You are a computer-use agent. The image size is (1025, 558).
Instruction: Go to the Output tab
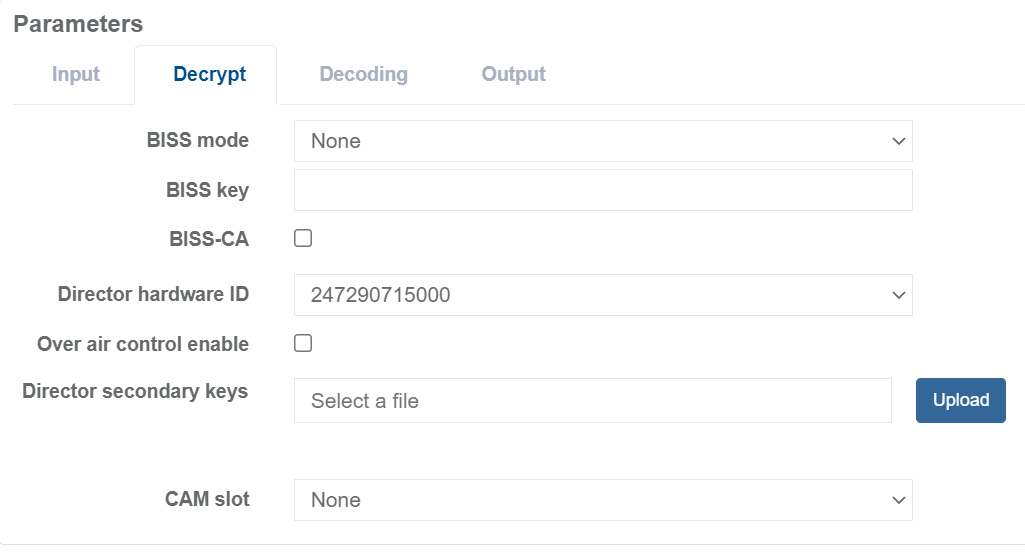(513, 75)
